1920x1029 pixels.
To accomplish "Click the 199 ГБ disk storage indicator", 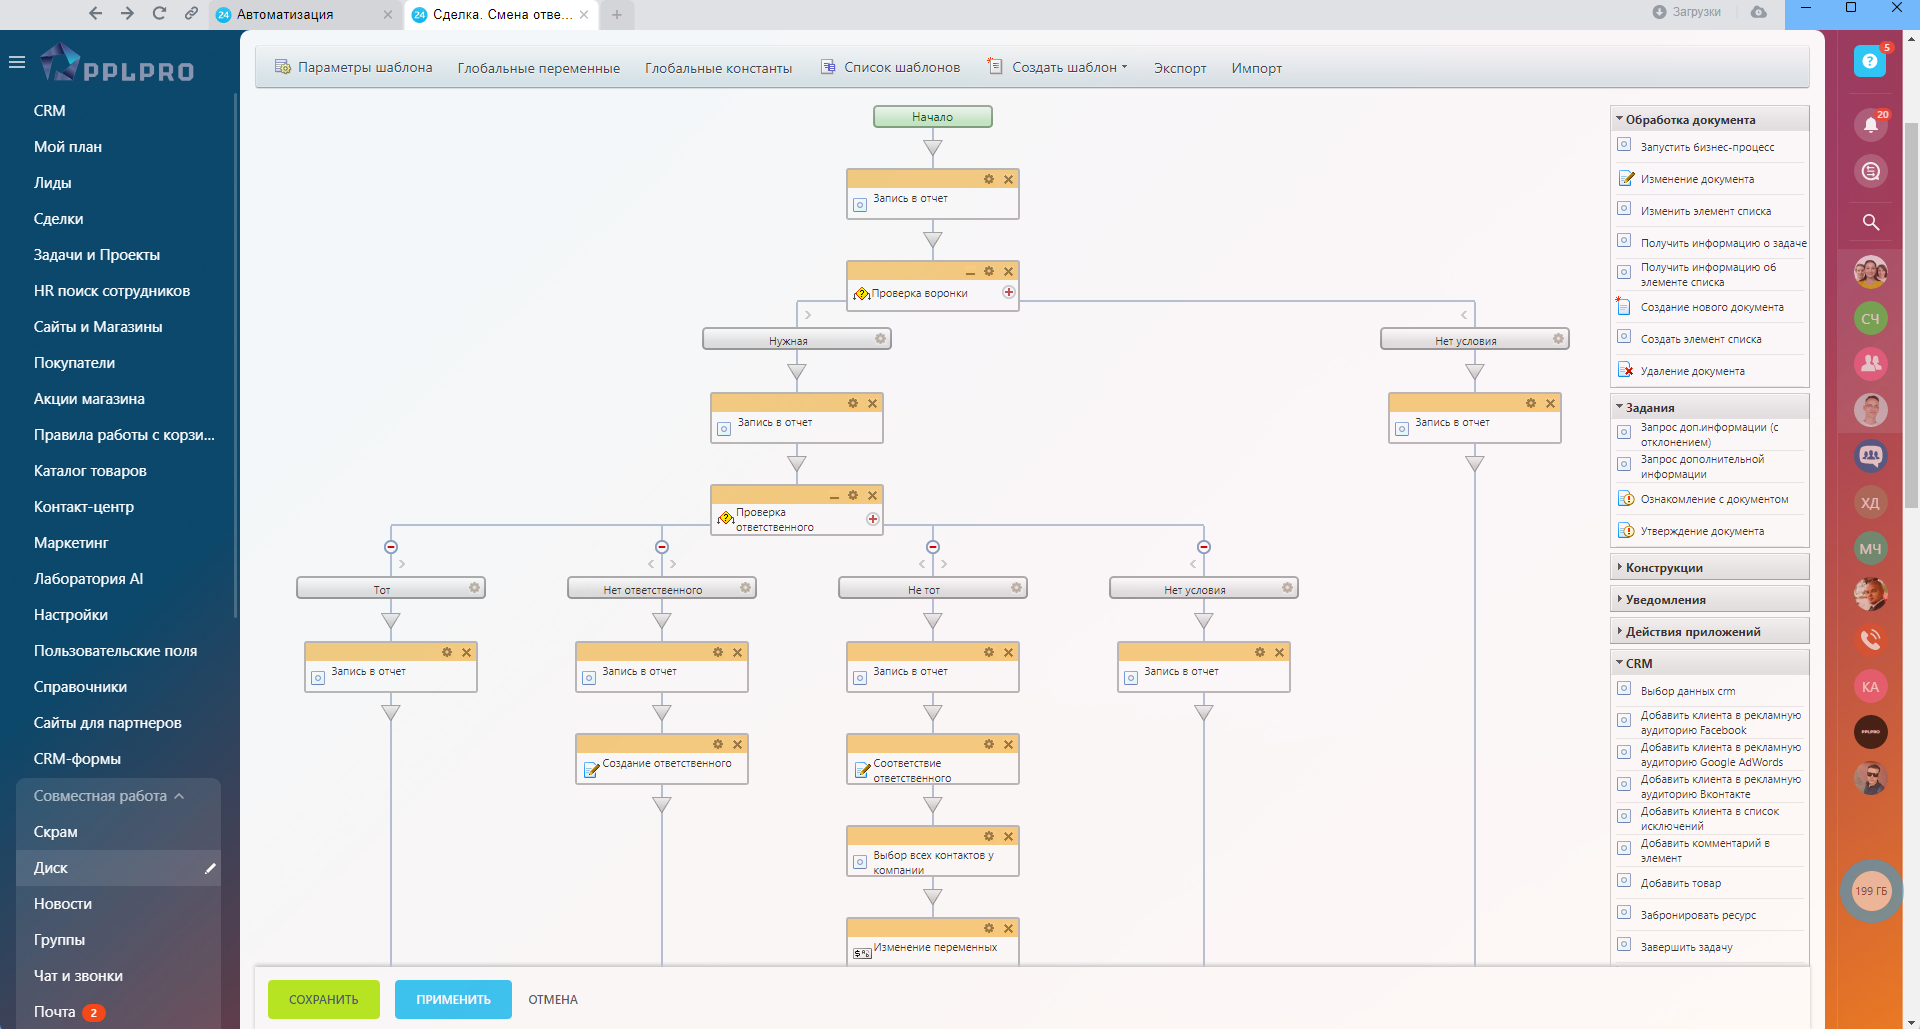I will pyautogui.click(x=1870, y=891).
